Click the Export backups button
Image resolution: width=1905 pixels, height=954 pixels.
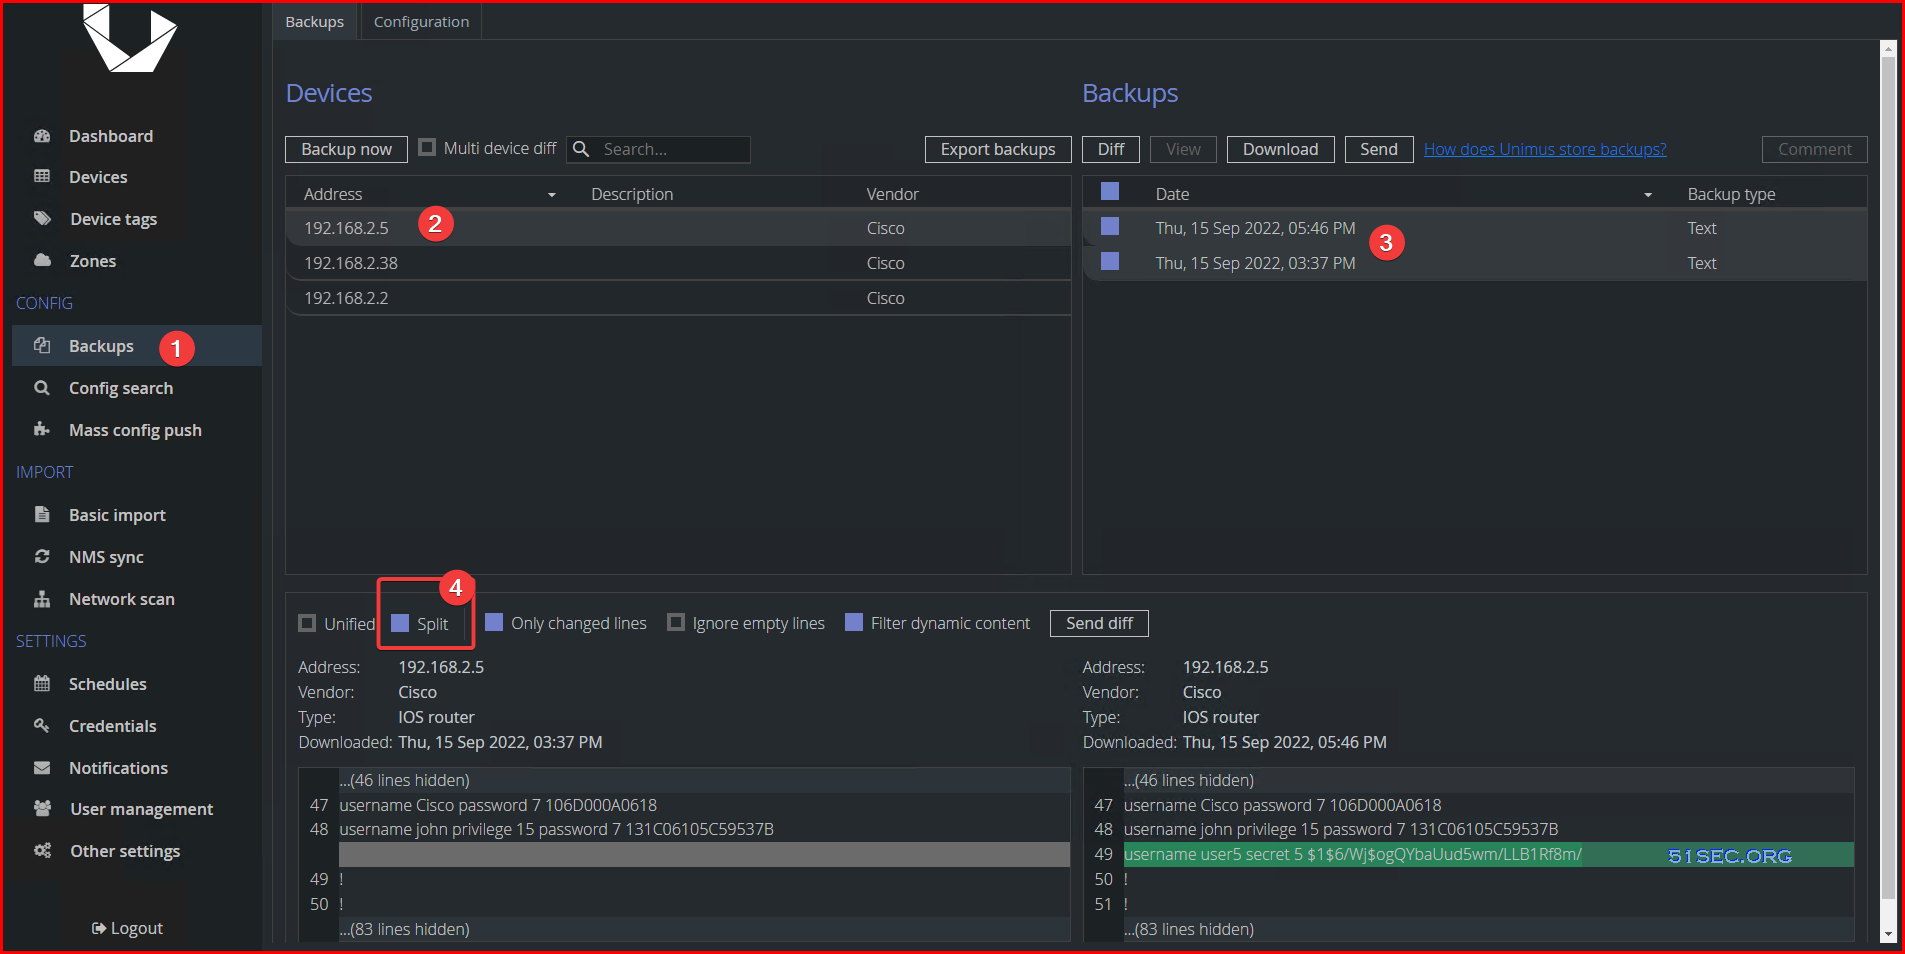click(998, 149)
